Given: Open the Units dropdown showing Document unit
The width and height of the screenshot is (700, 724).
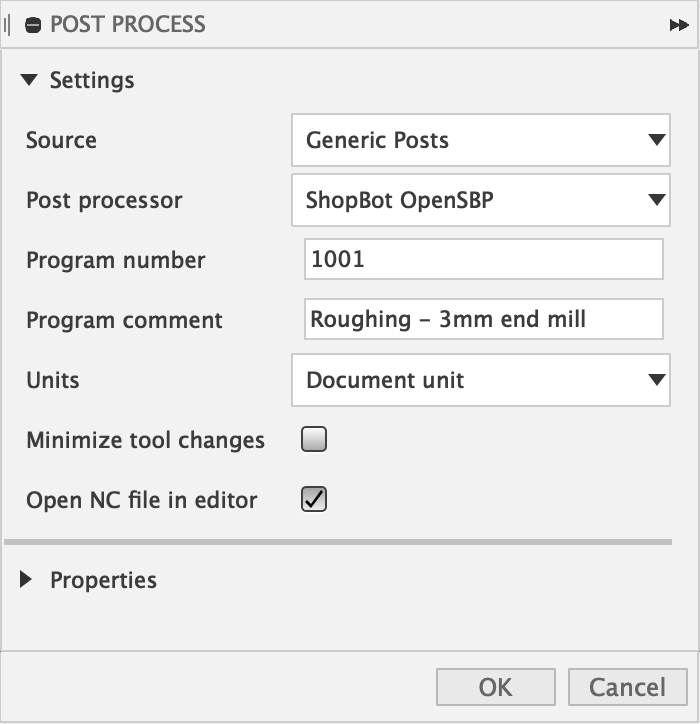Looking at the screenshot, I should [481, 380].
